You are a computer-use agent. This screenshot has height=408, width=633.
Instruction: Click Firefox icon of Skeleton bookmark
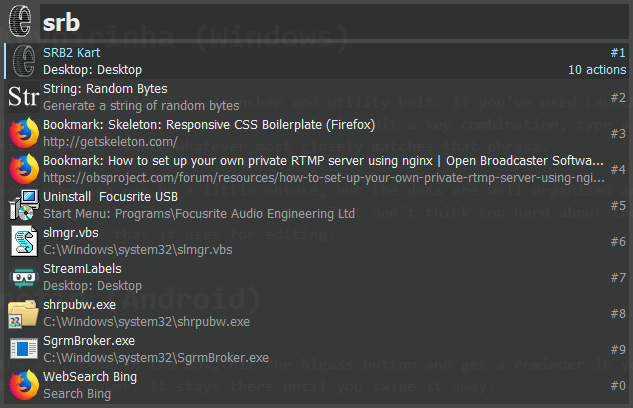coord(24,133)
